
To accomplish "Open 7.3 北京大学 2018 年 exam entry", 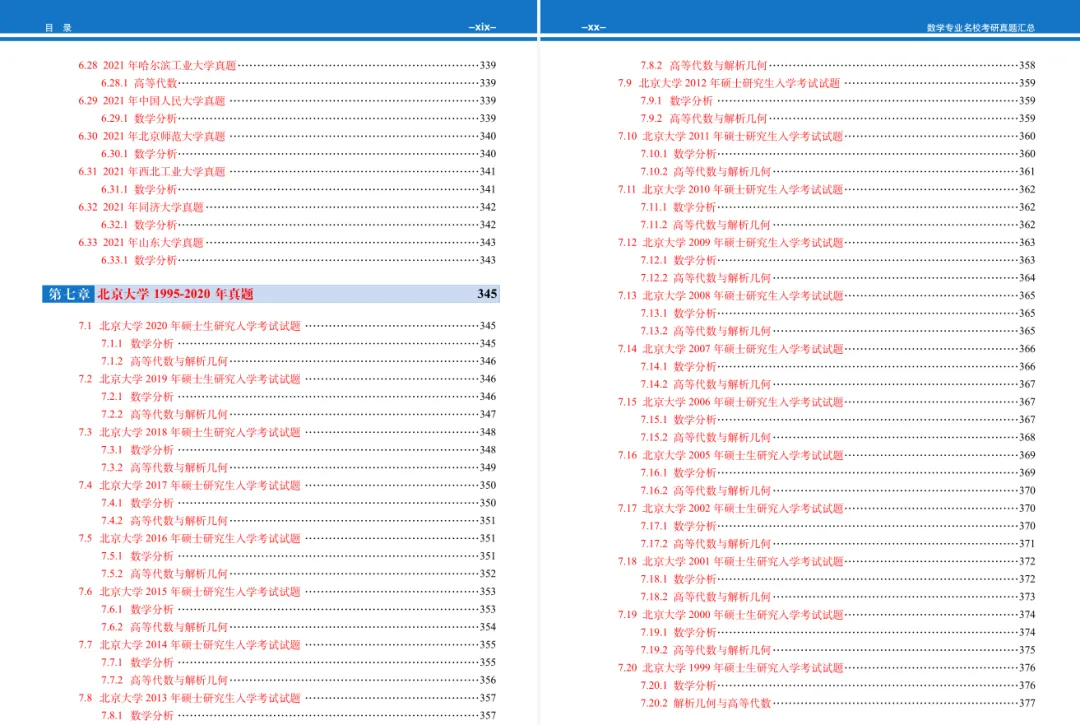I will coord(287,432).
